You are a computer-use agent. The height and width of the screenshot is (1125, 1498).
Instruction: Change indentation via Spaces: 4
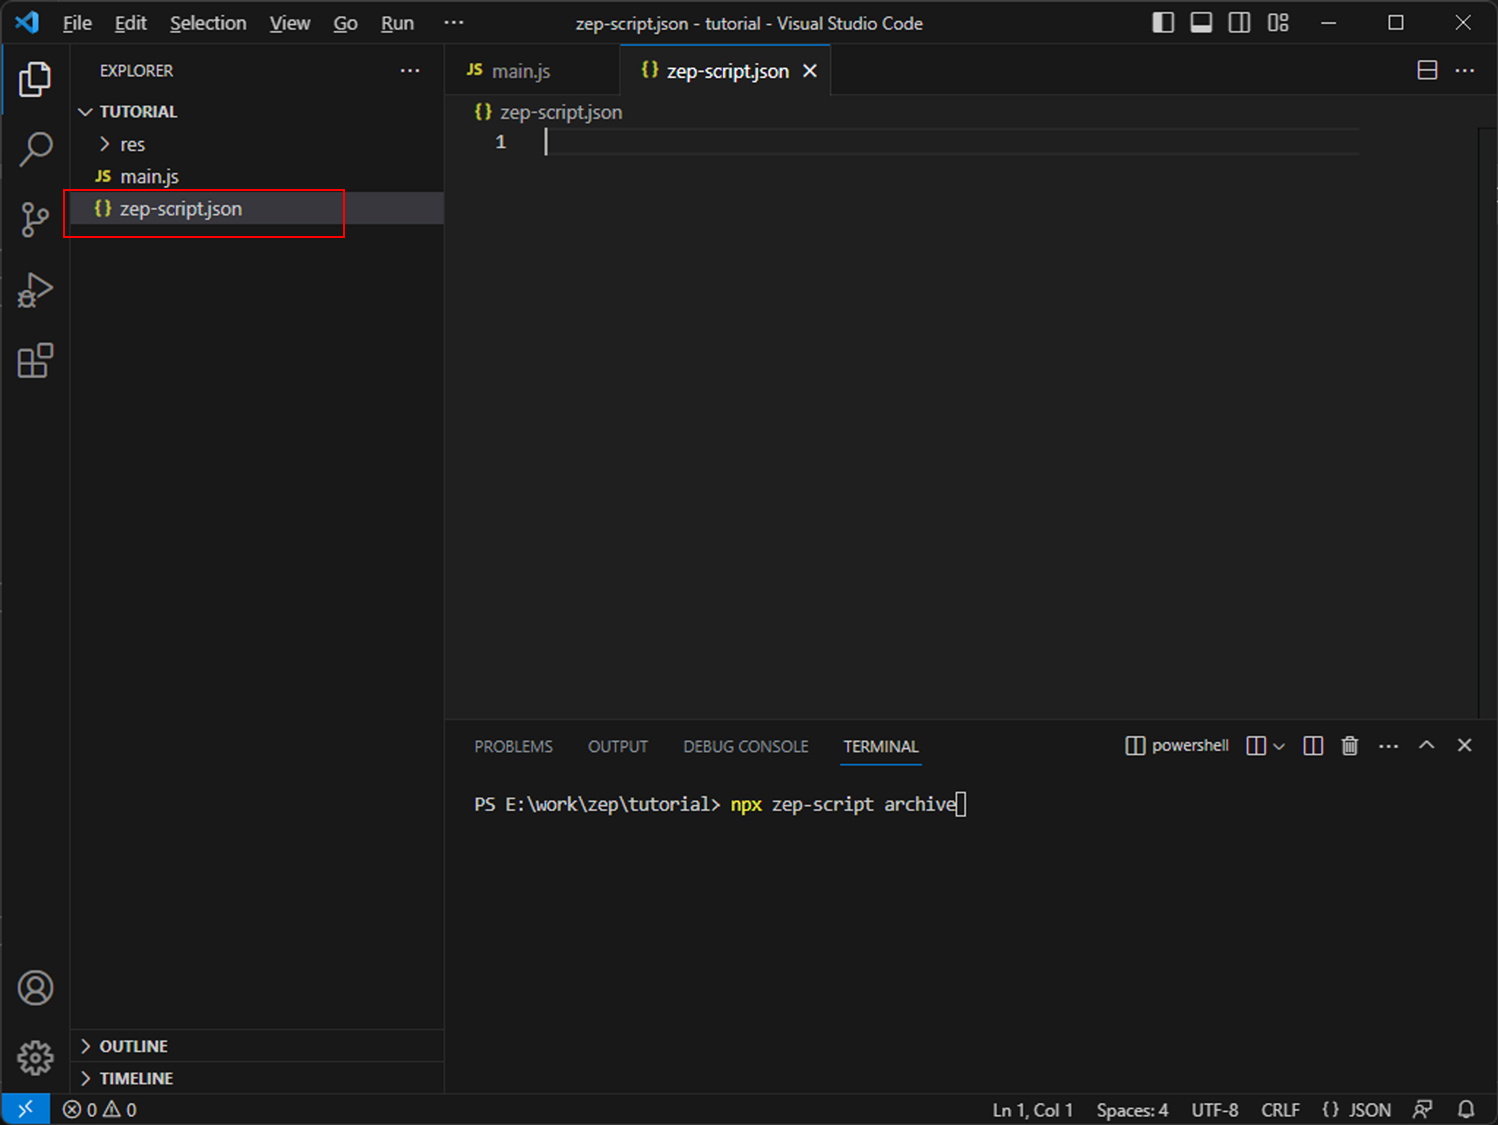[x=1132, y=1110]
